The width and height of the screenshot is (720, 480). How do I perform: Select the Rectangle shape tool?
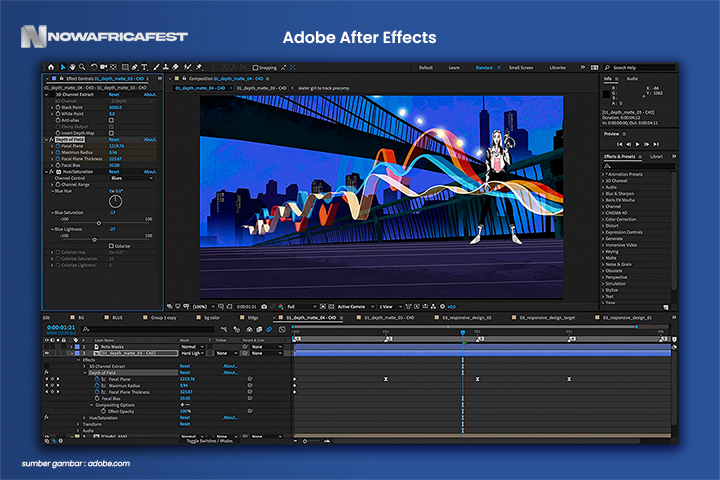click(x=125, y=67)
